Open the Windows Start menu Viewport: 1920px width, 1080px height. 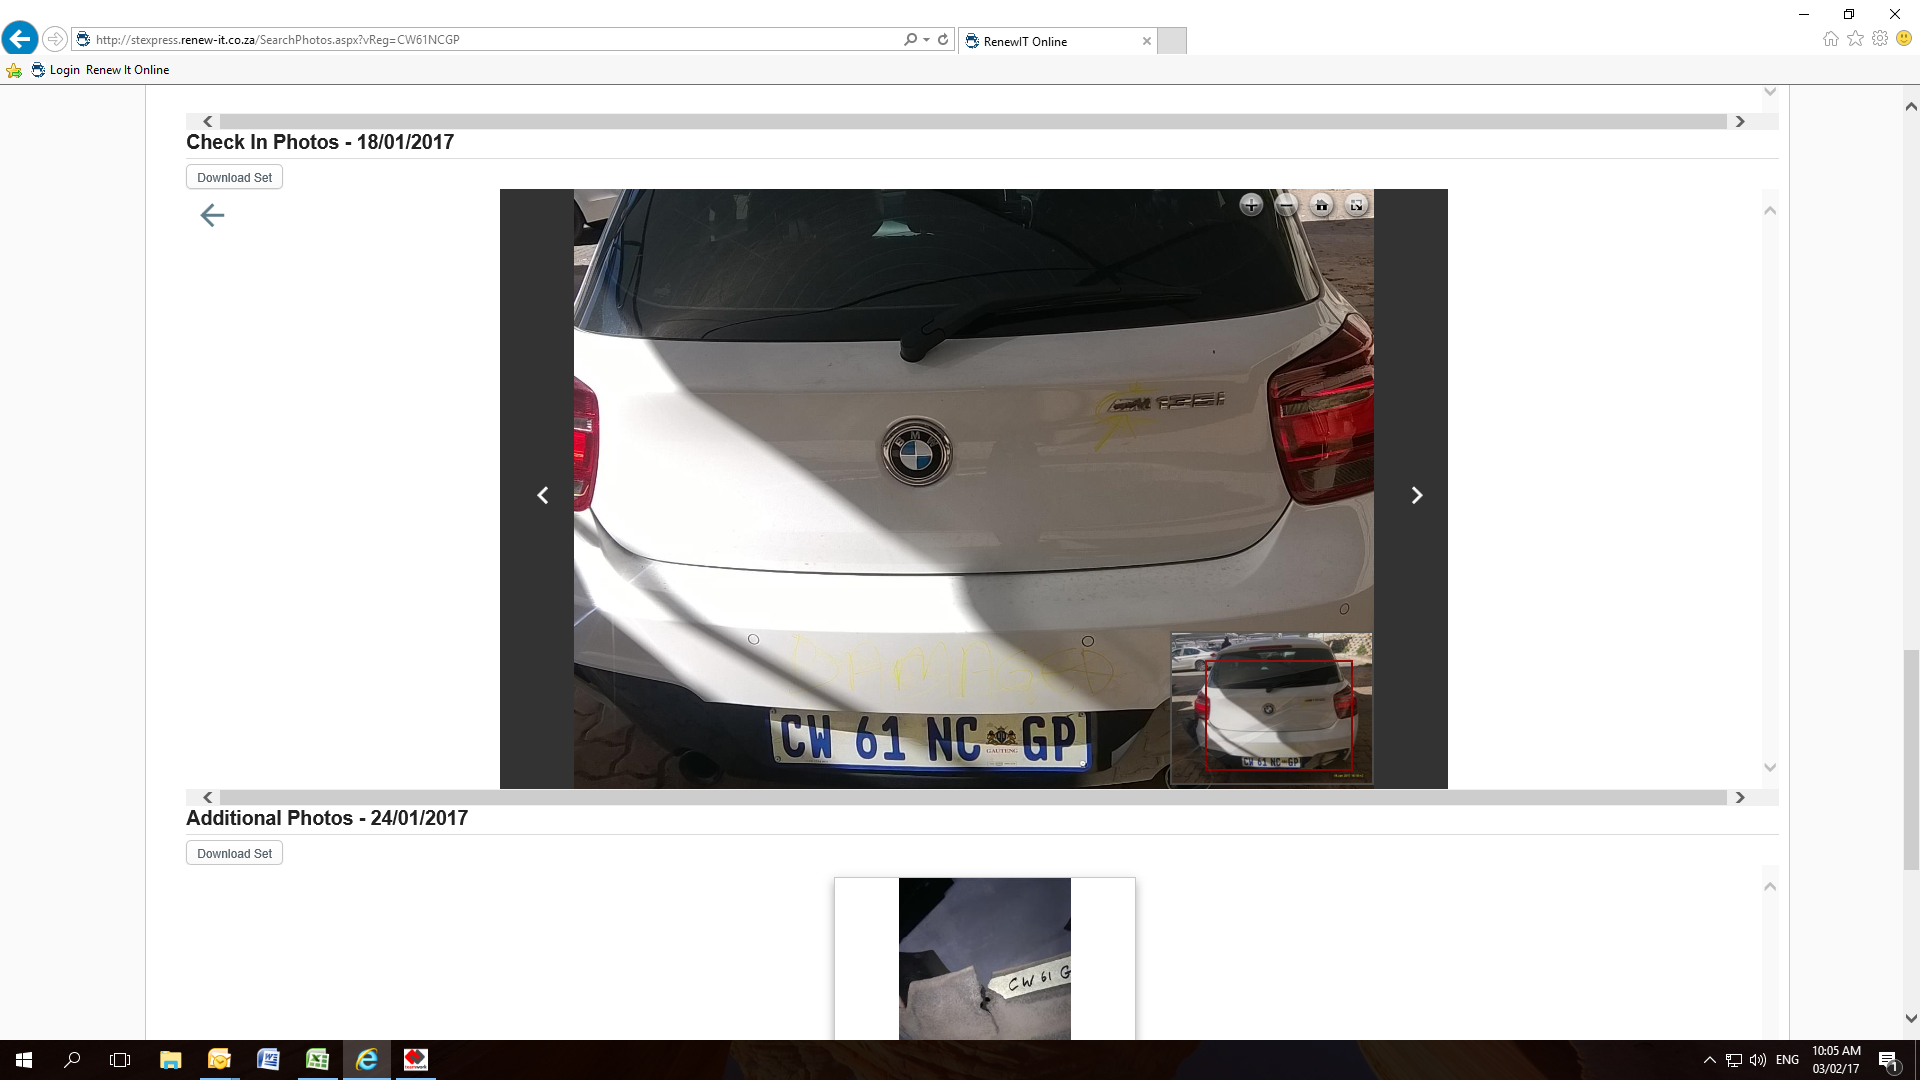point(24,1060)
